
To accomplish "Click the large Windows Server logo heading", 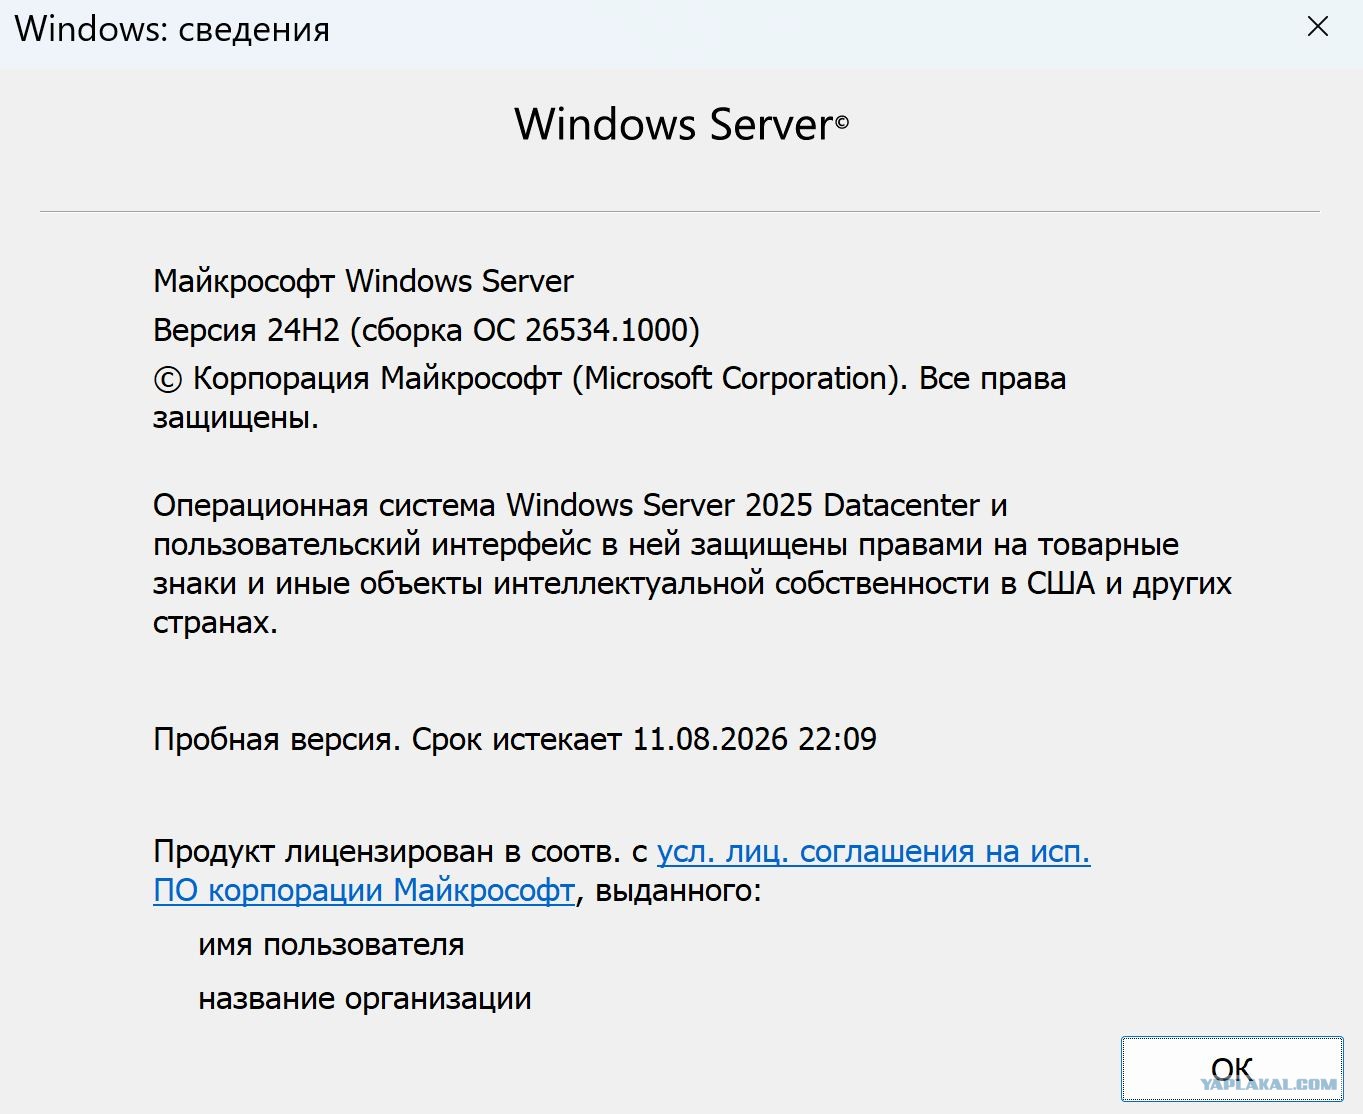I will coord(673,125).
